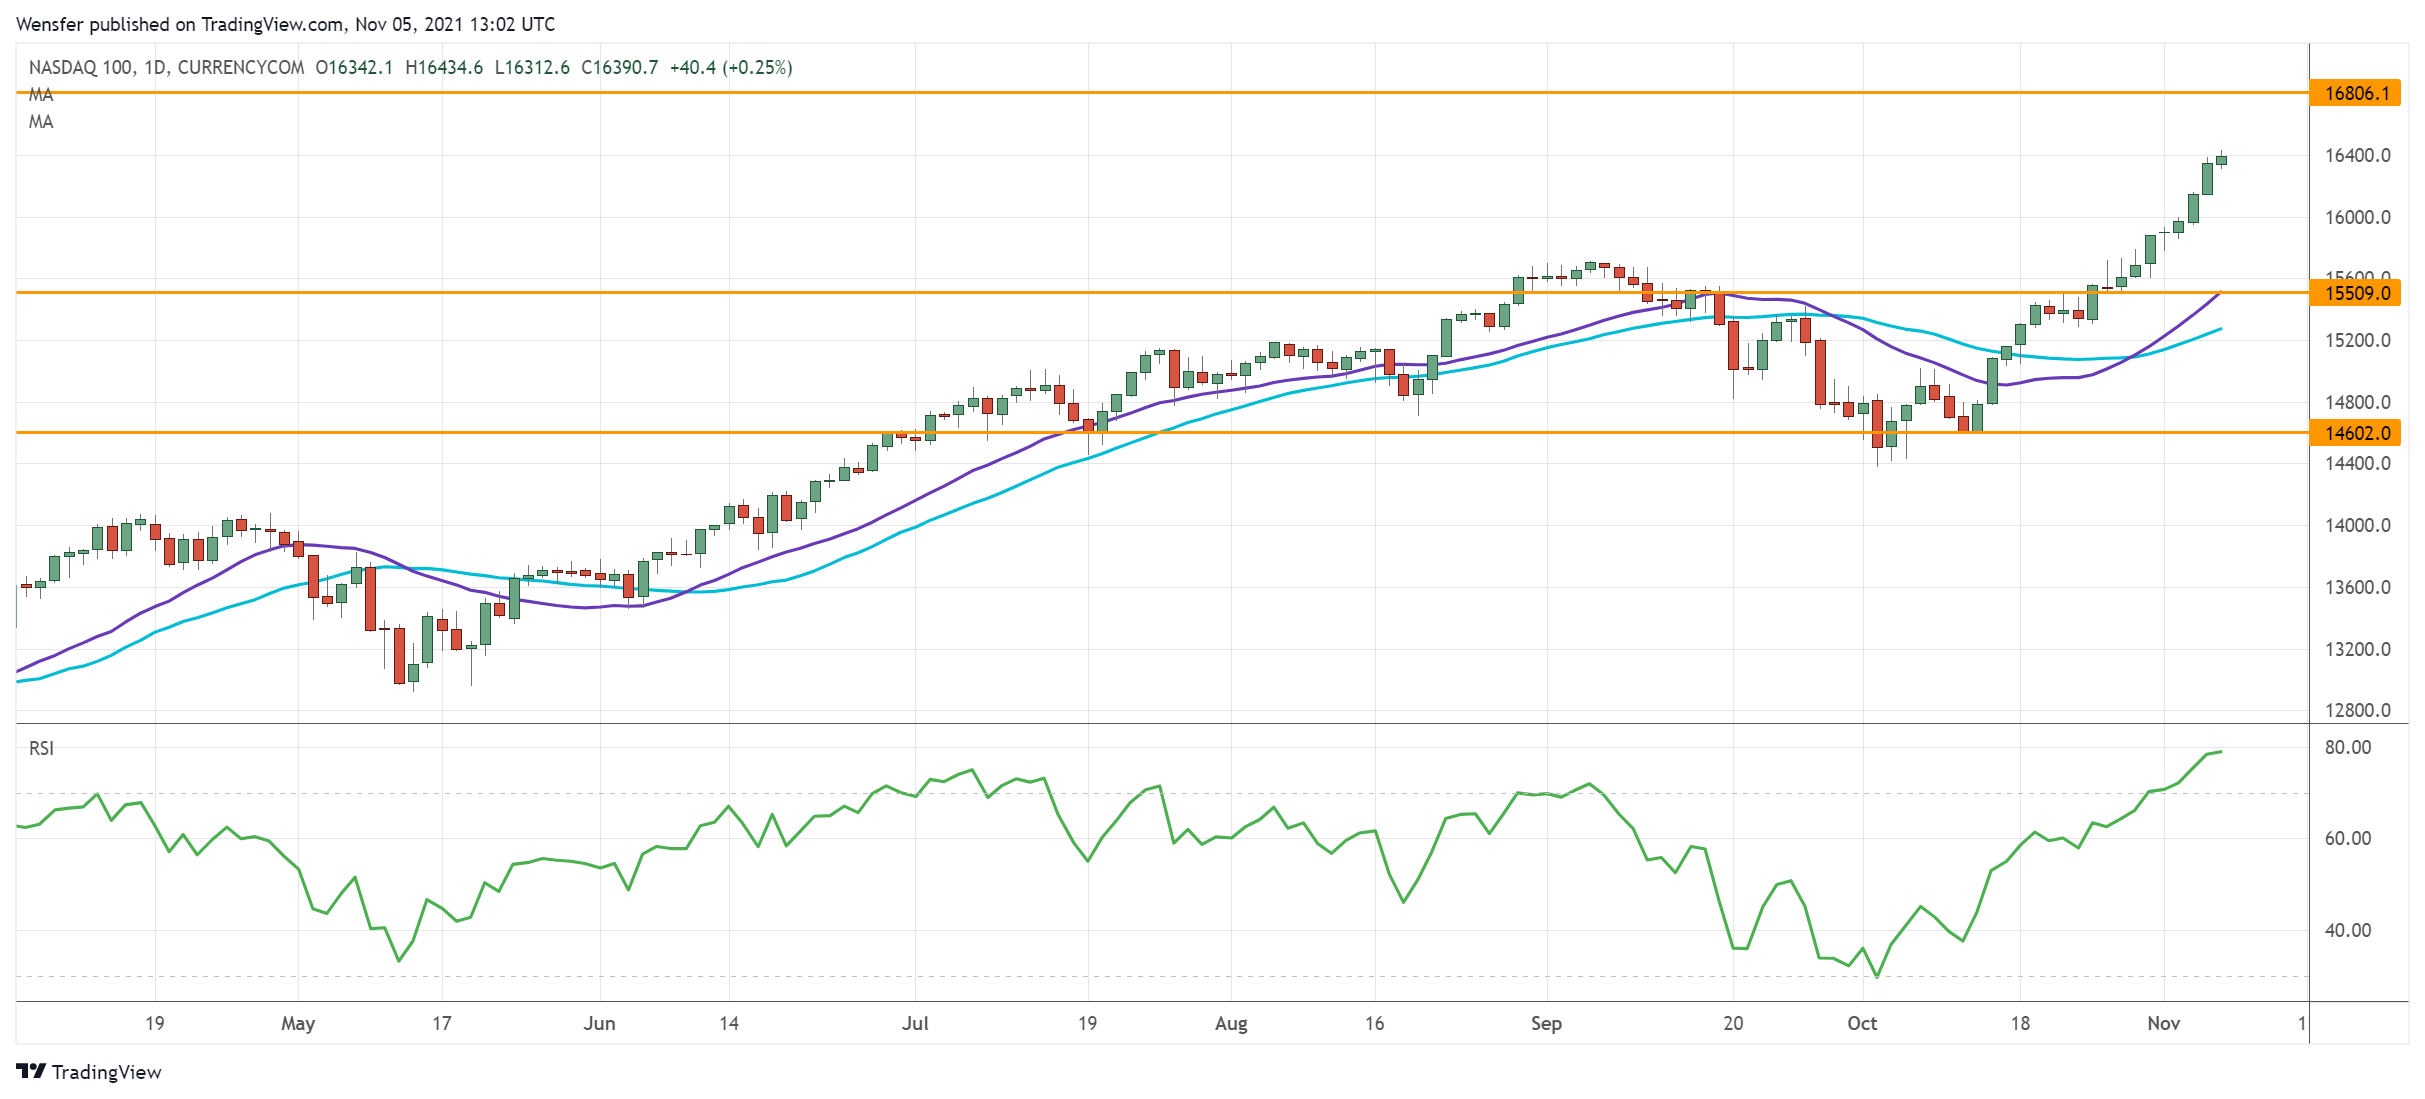
Task: Click the TradingView logo icon
Action: pyautogui.click(x=31, y=1071)
